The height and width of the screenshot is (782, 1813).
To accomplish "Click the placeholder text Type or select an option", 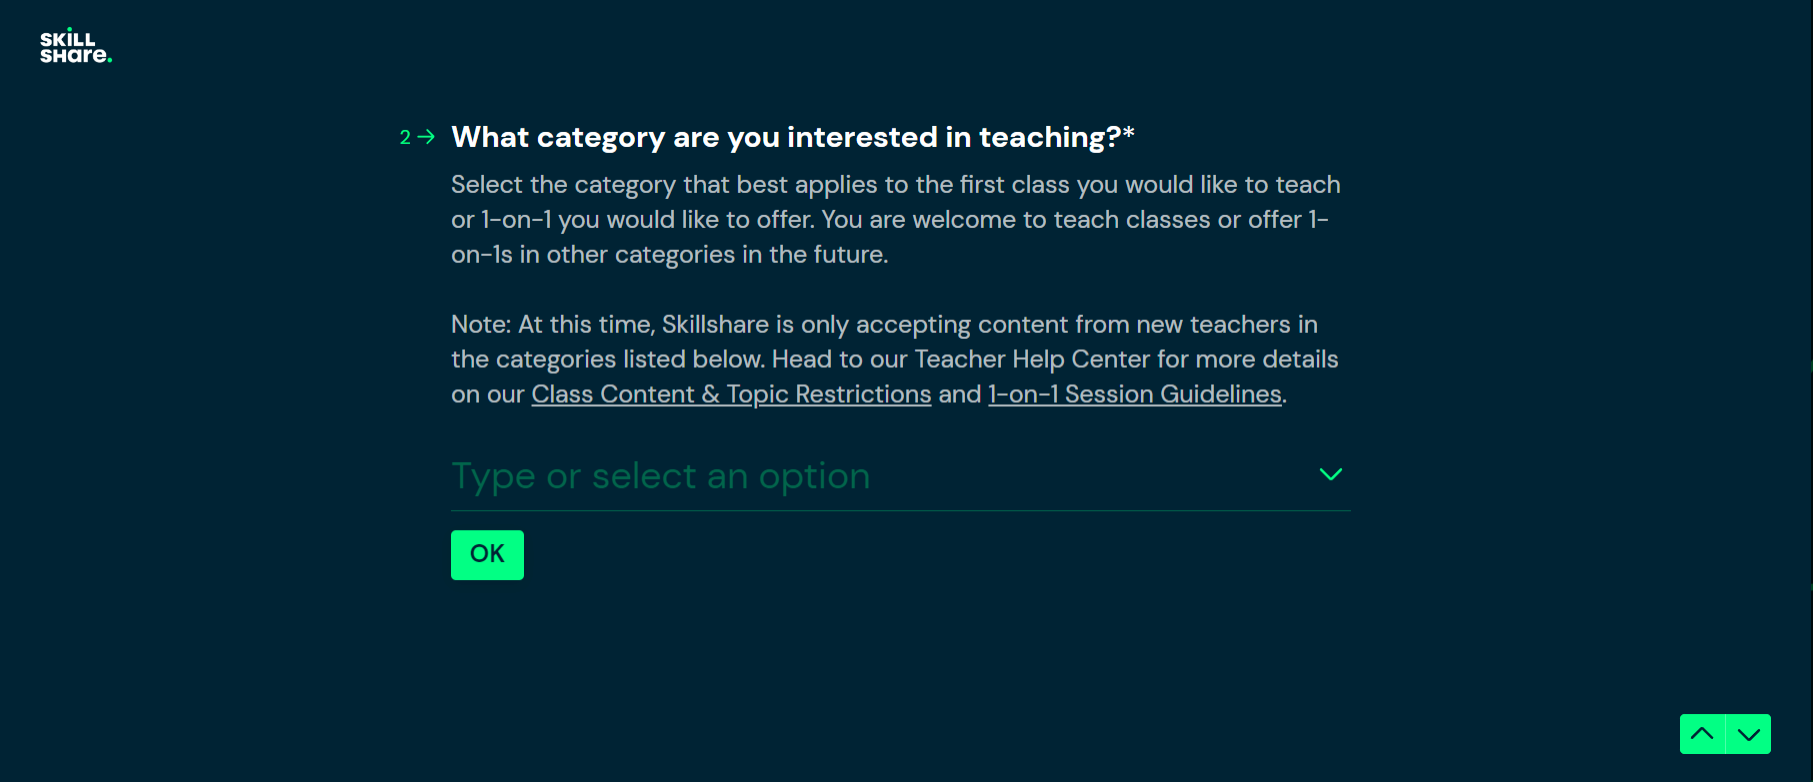I will point(660,476).
